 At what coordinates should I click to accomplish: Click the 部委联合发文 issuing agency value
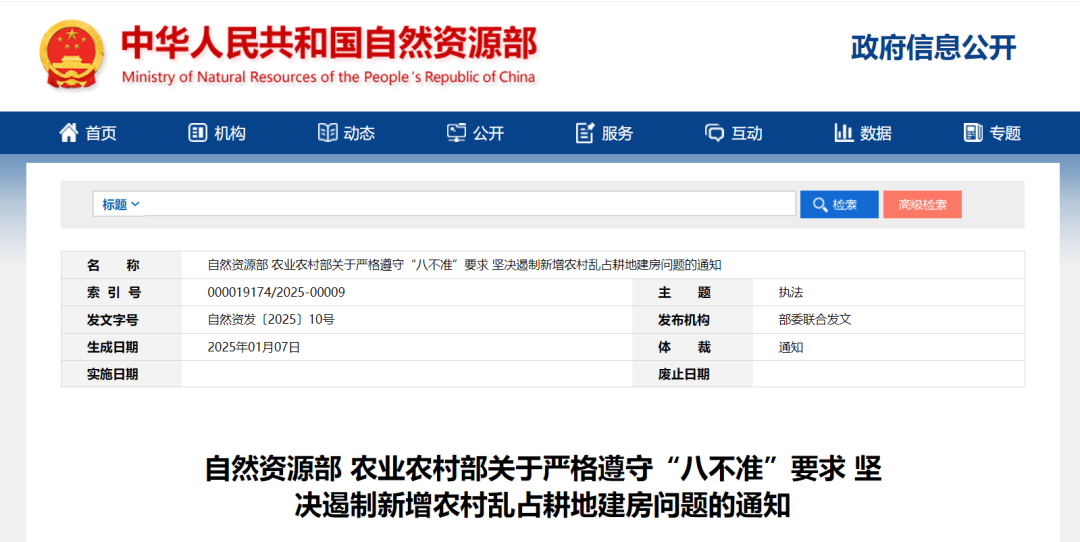[815, 320]
